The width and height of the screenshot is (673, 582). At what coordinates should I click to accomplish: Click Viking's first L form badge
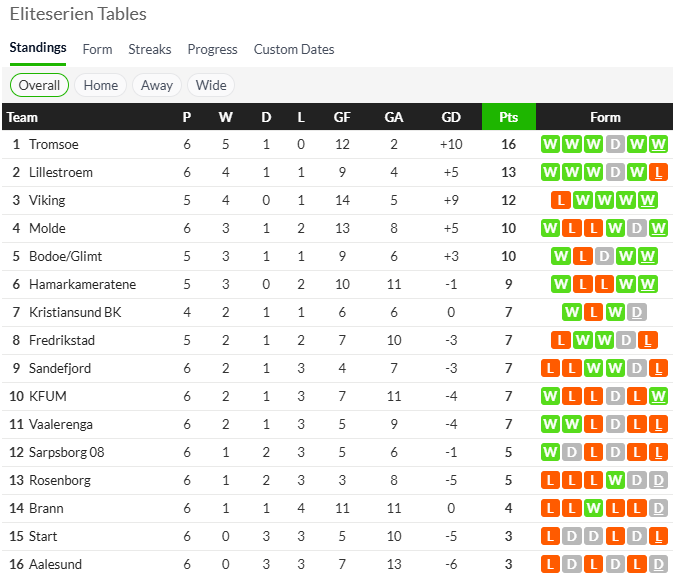point(560,200)
